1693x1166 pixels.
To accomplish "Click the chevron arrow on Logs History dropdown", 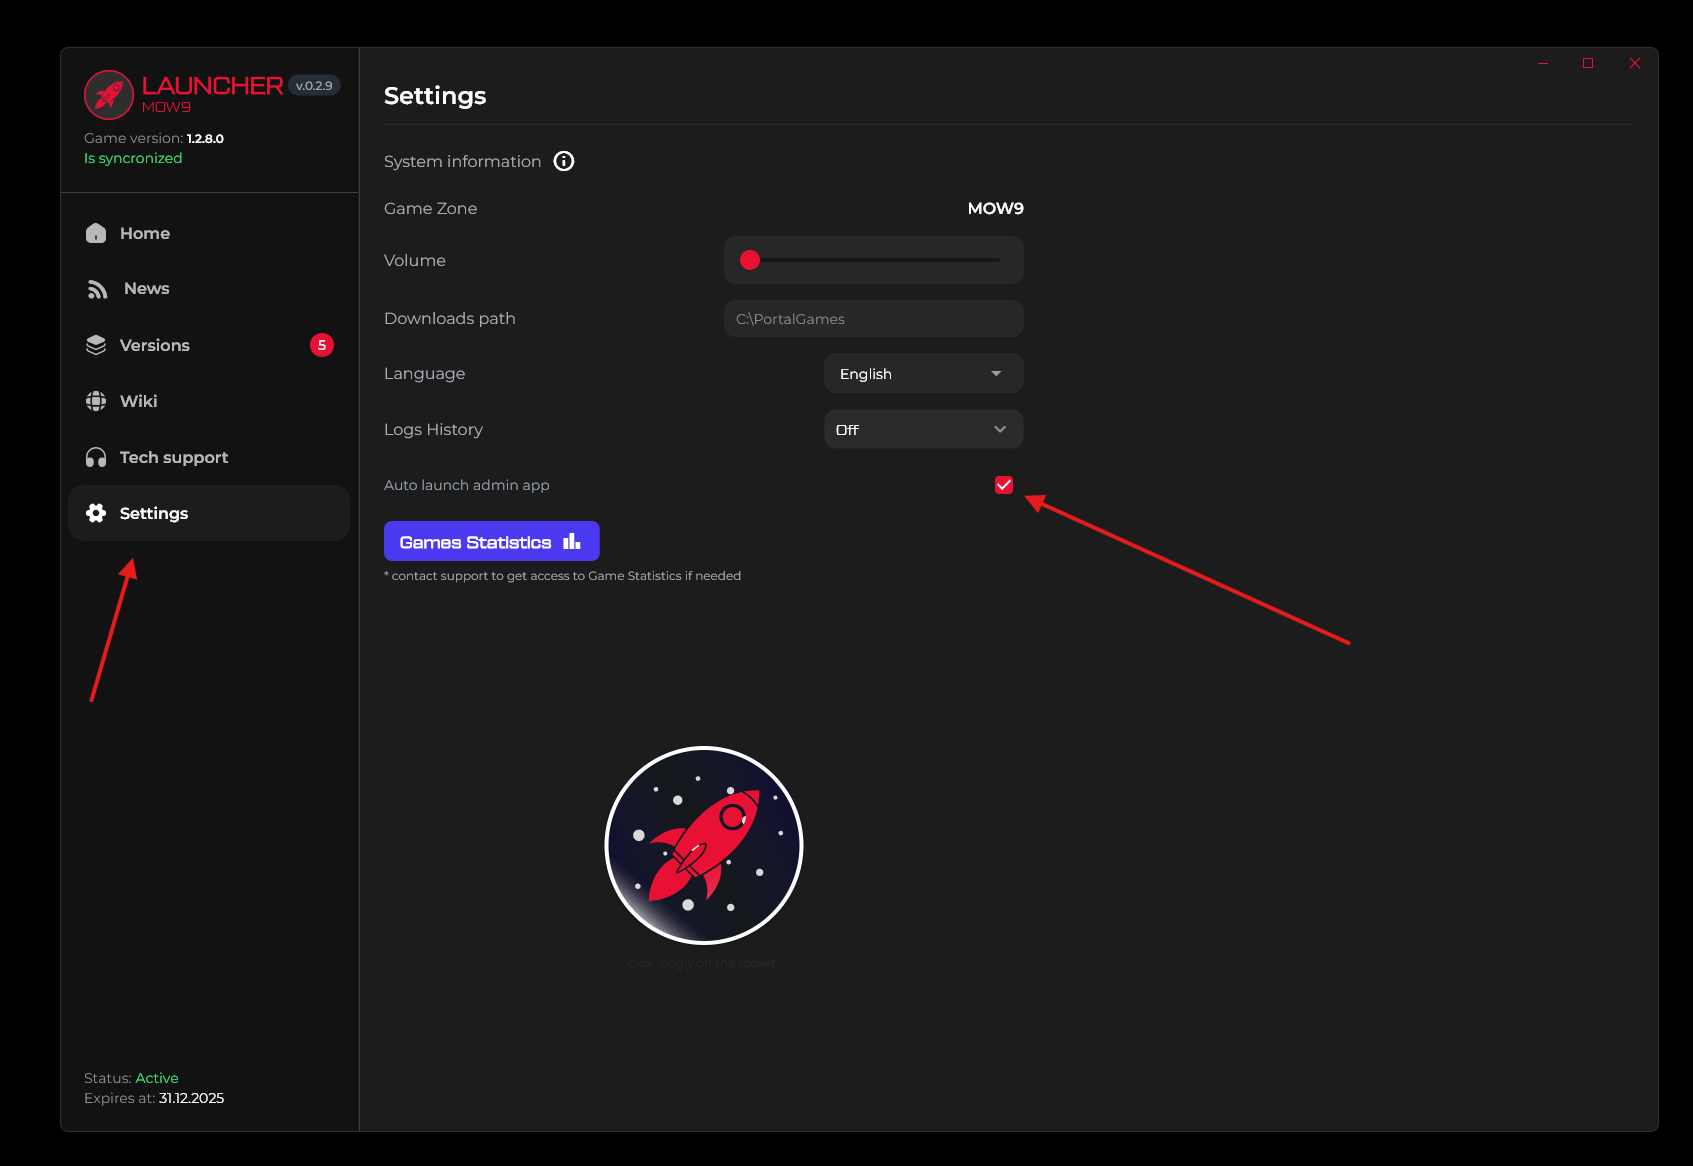I will point(999,429).
